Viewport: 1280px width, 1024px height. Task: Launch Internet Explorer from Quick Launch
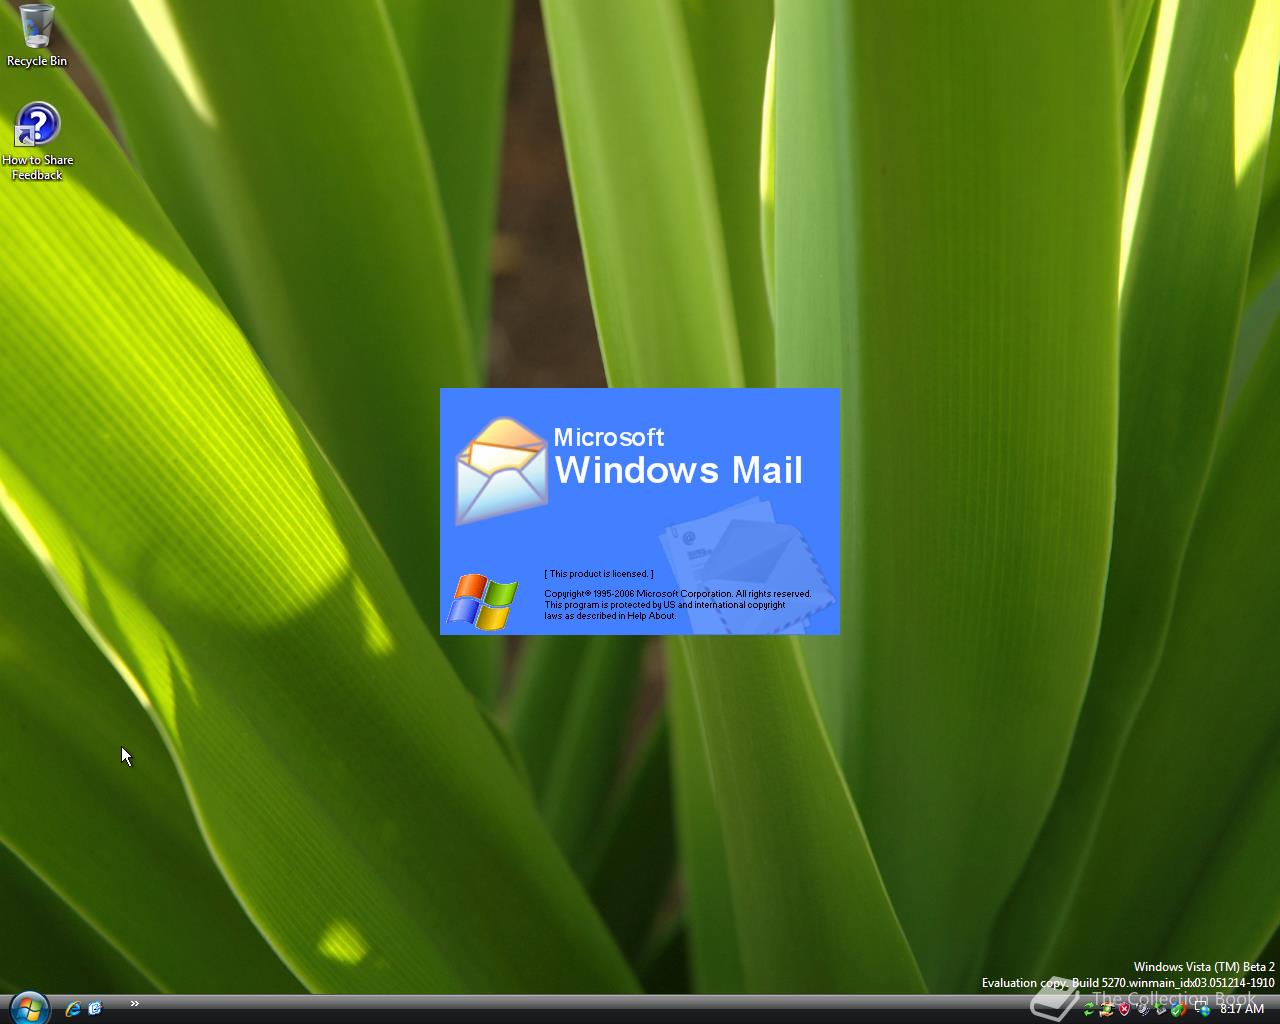(x=73, y=1009)
